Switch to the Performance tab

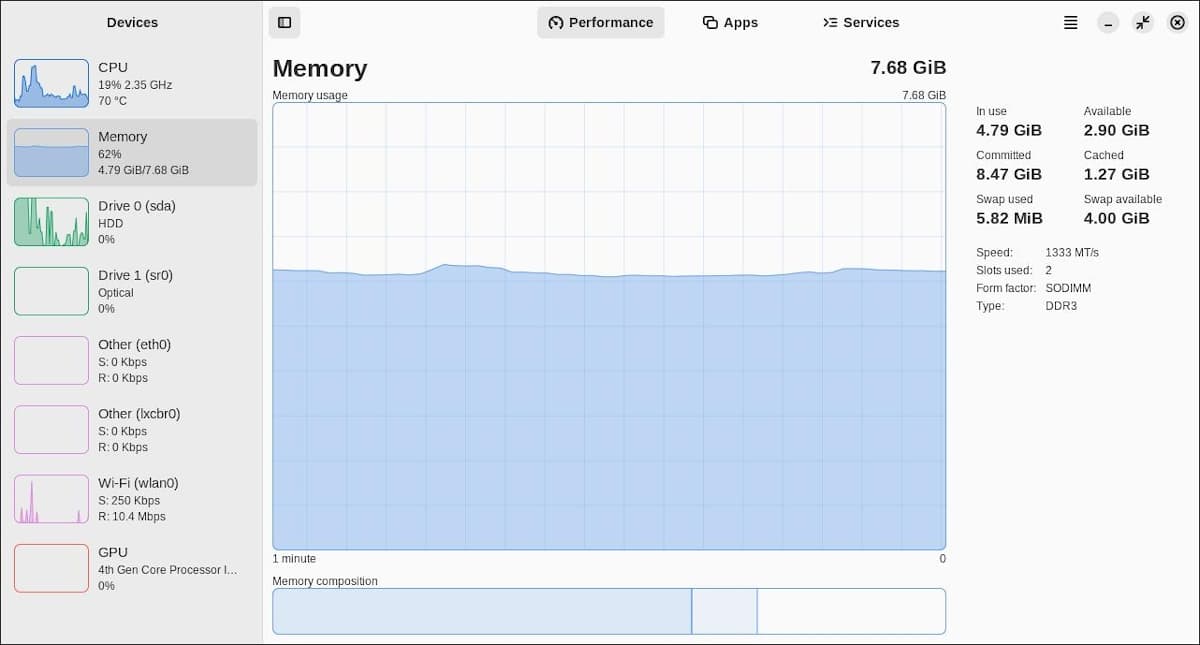click(601, 22)
